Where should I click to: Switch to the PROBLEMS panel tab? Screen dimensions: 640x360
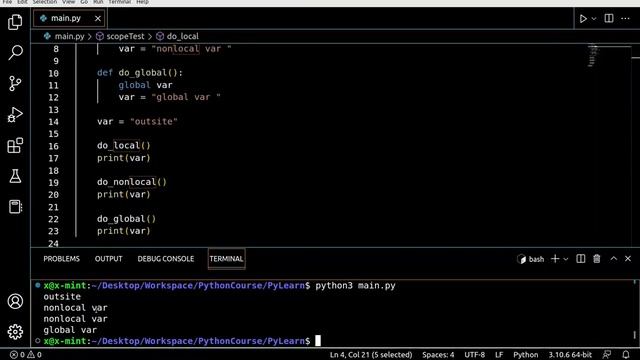(x=62, y=259)
